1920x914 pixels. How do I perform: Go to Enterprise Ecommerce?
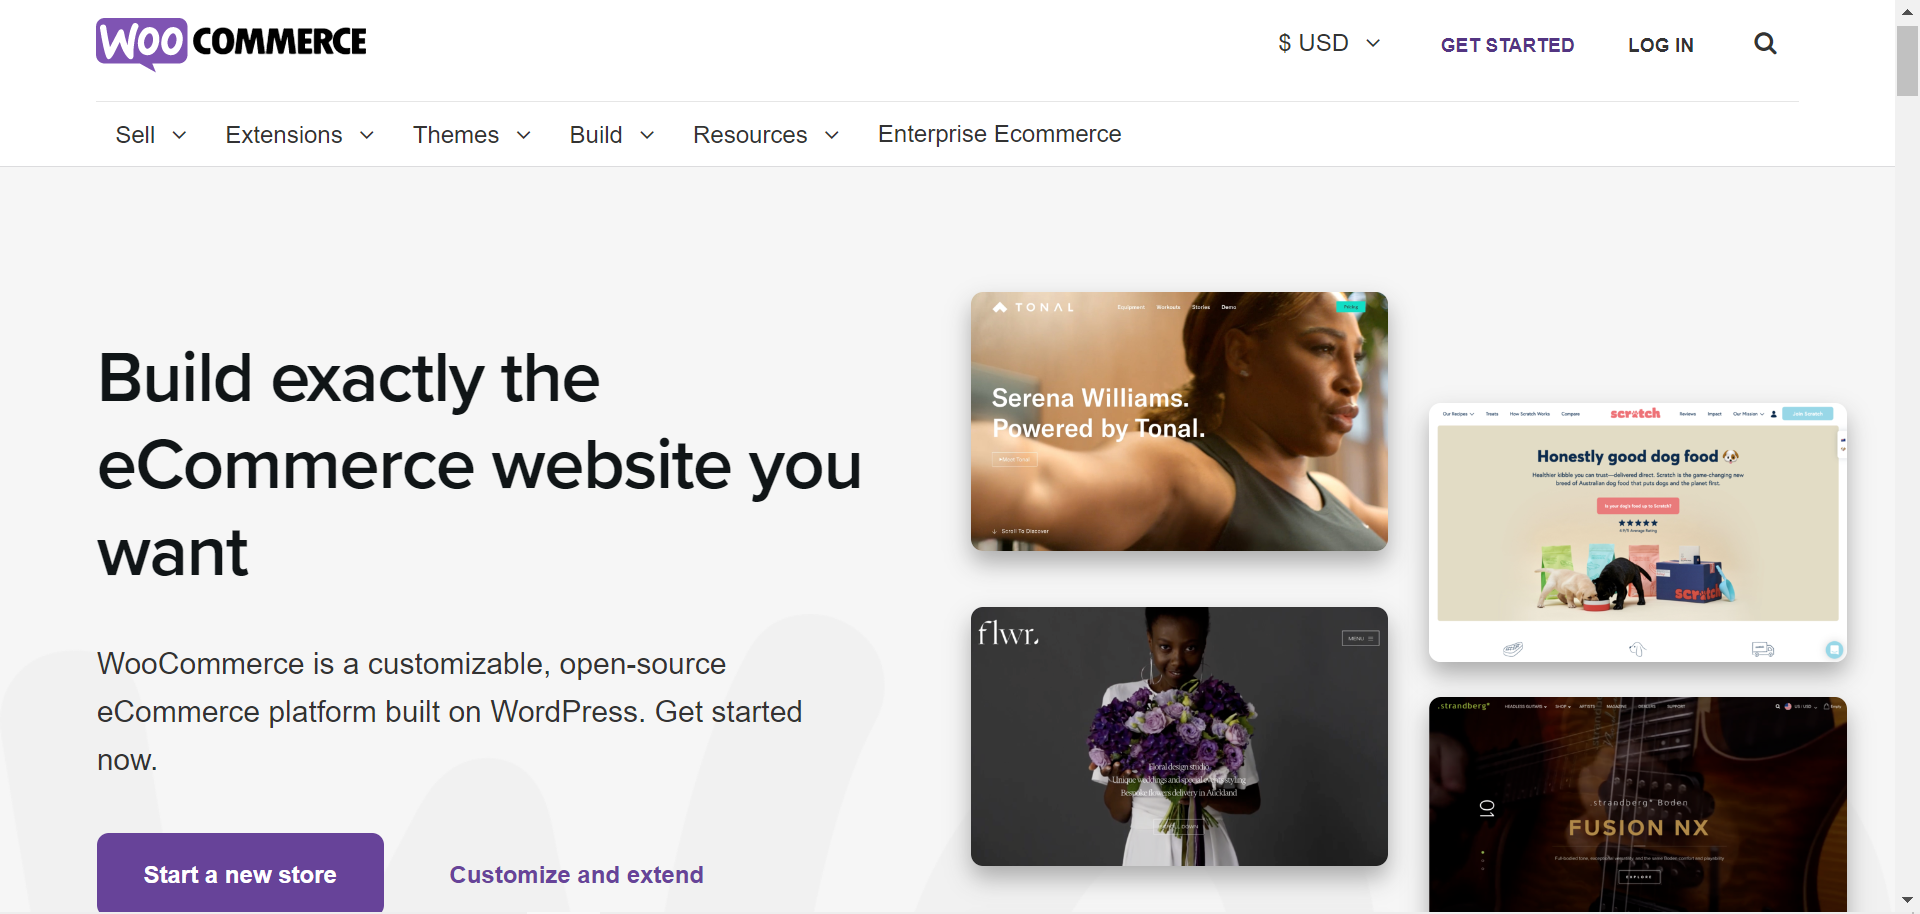click(999, 134)
